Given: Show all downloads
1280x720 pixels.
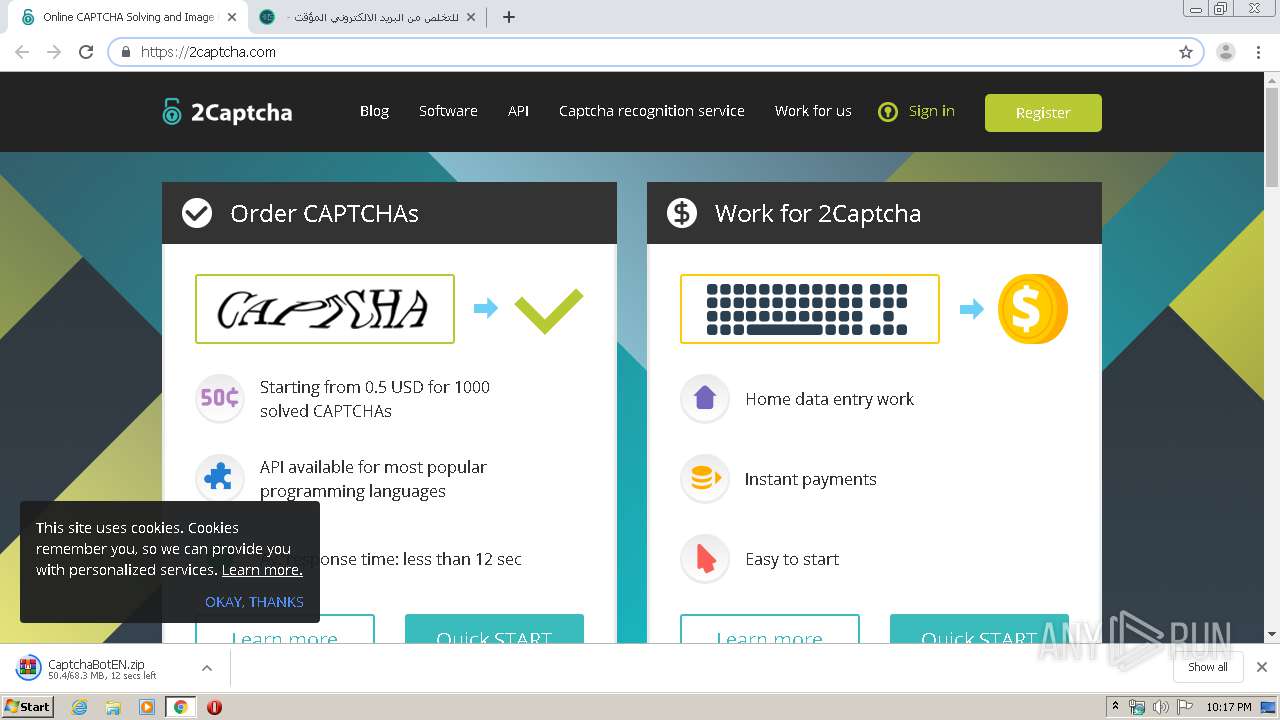Looking at the screenshot, I should [x=1208, y=667].
